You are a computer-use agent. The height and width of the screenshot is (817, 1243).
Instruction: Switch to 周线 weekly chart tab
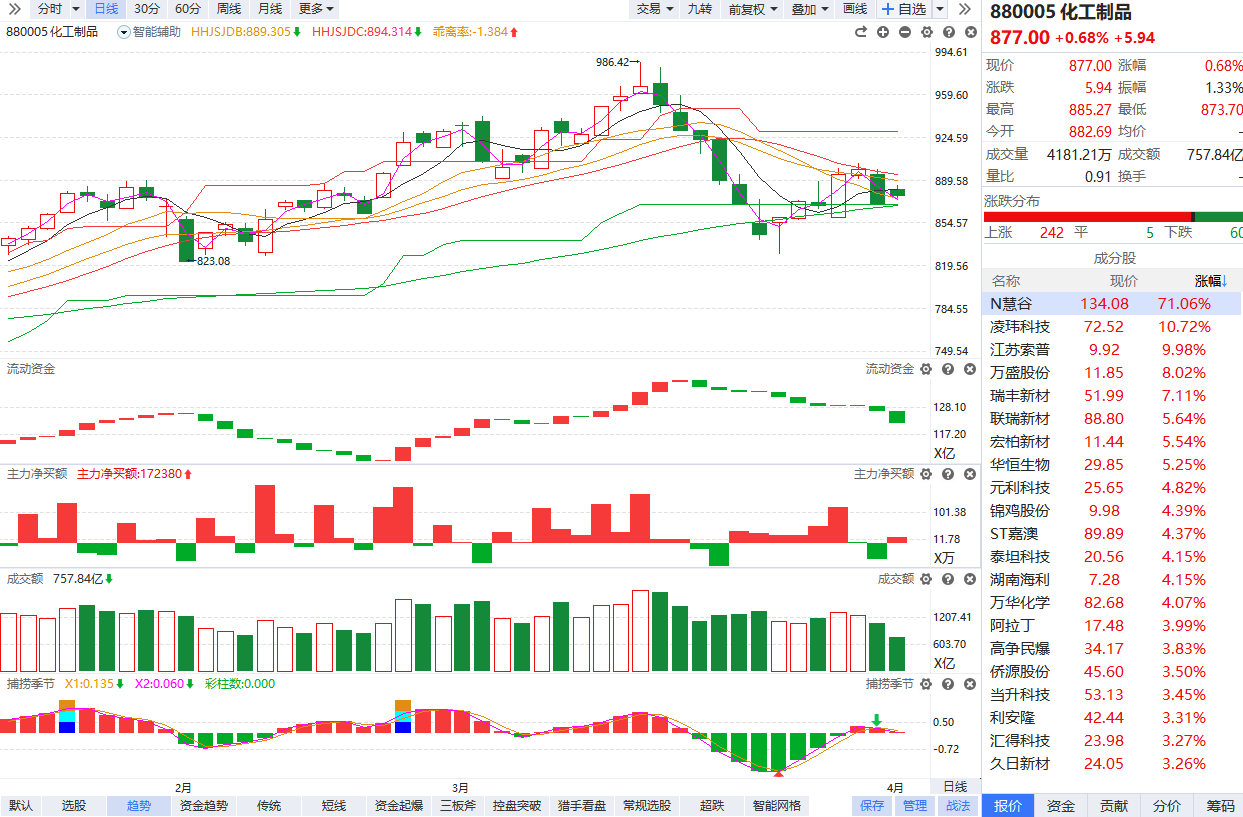tap(229, 9)
